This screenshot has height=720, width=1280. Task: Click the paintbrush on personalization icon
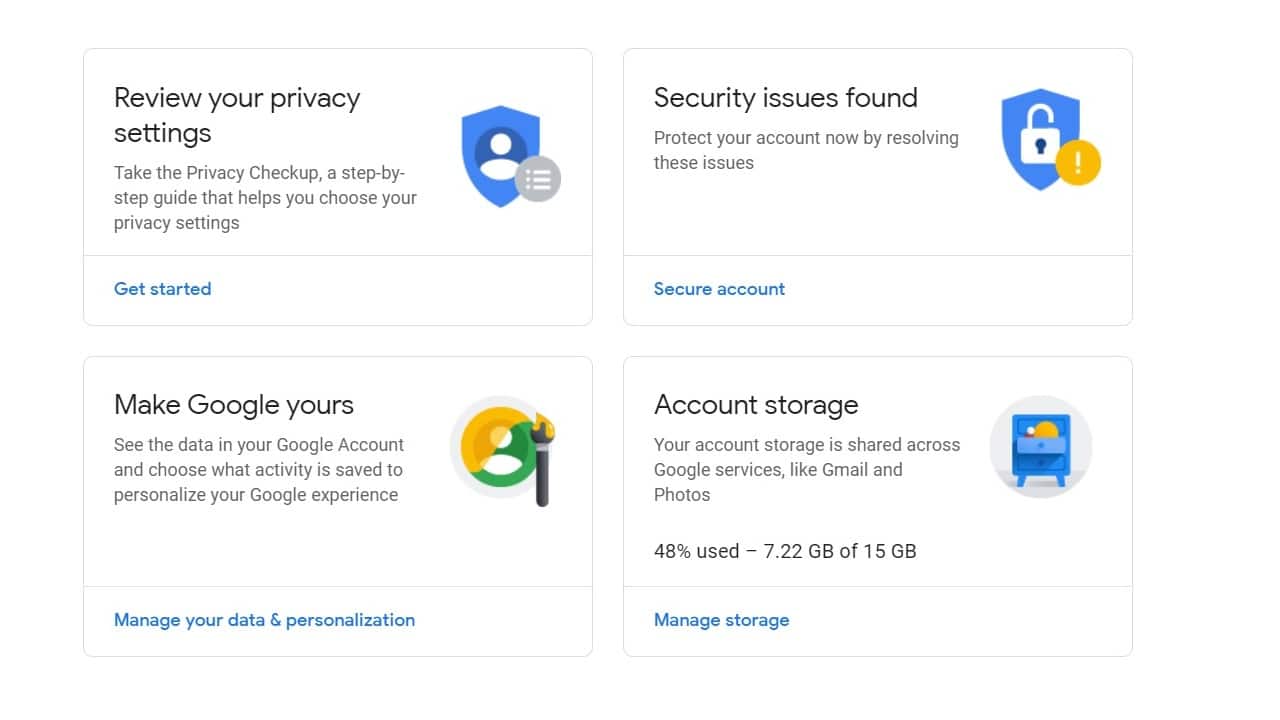point(543,458)
